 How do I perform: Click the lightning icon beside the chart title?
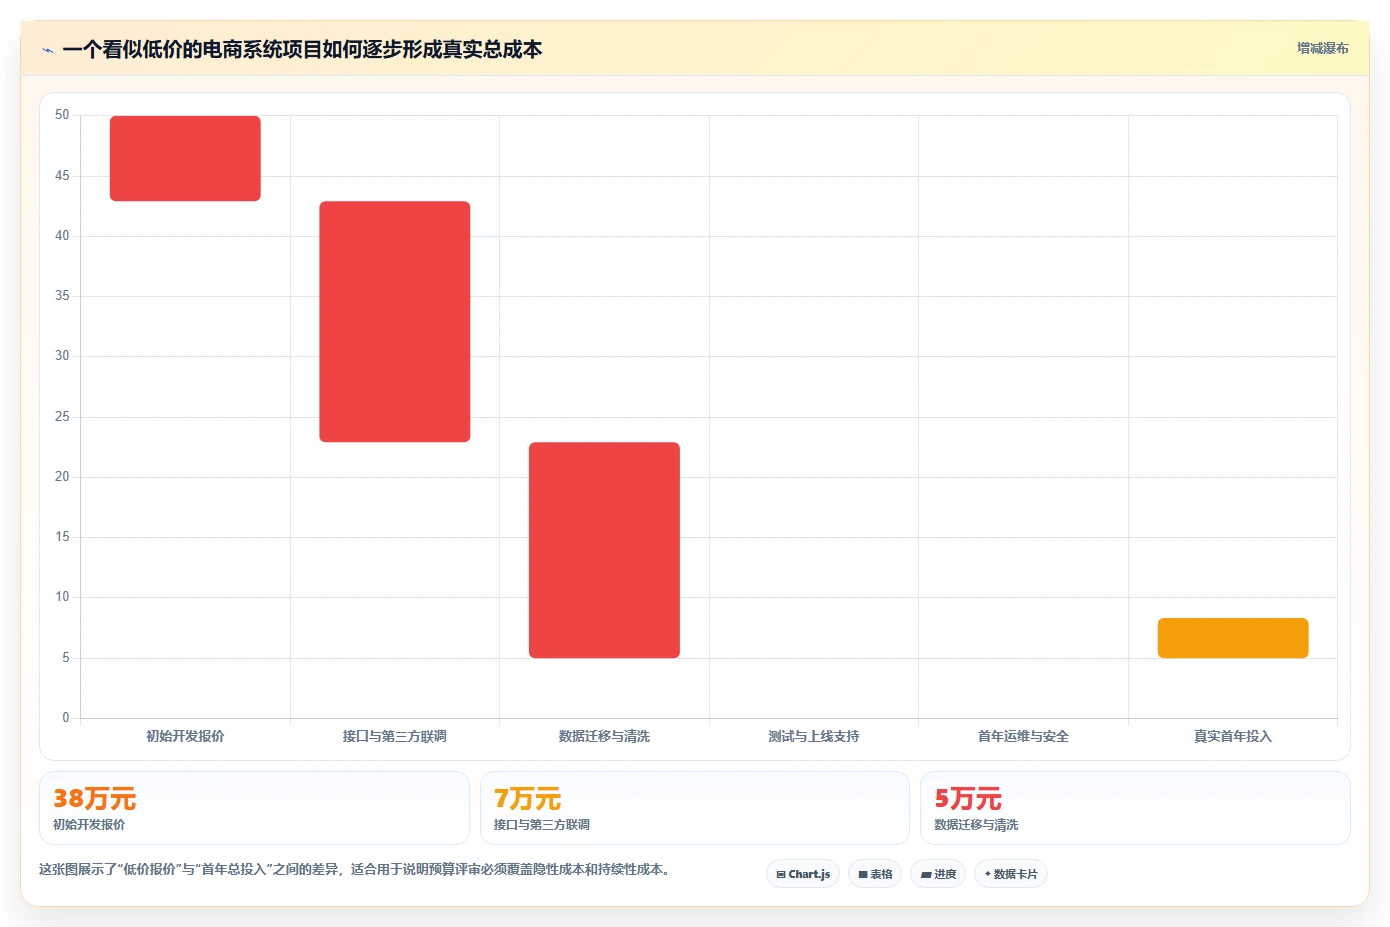(x=47, y=50)
